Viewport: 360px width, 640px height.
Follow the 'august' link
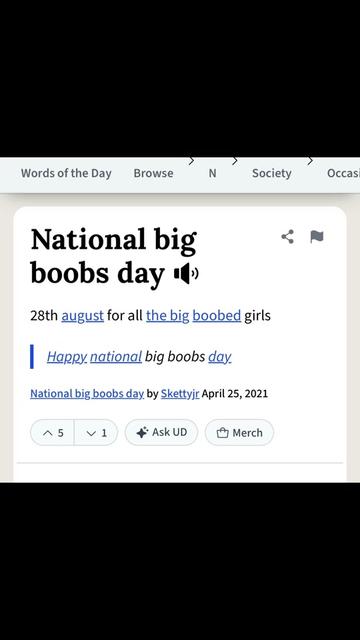(82, 316)
